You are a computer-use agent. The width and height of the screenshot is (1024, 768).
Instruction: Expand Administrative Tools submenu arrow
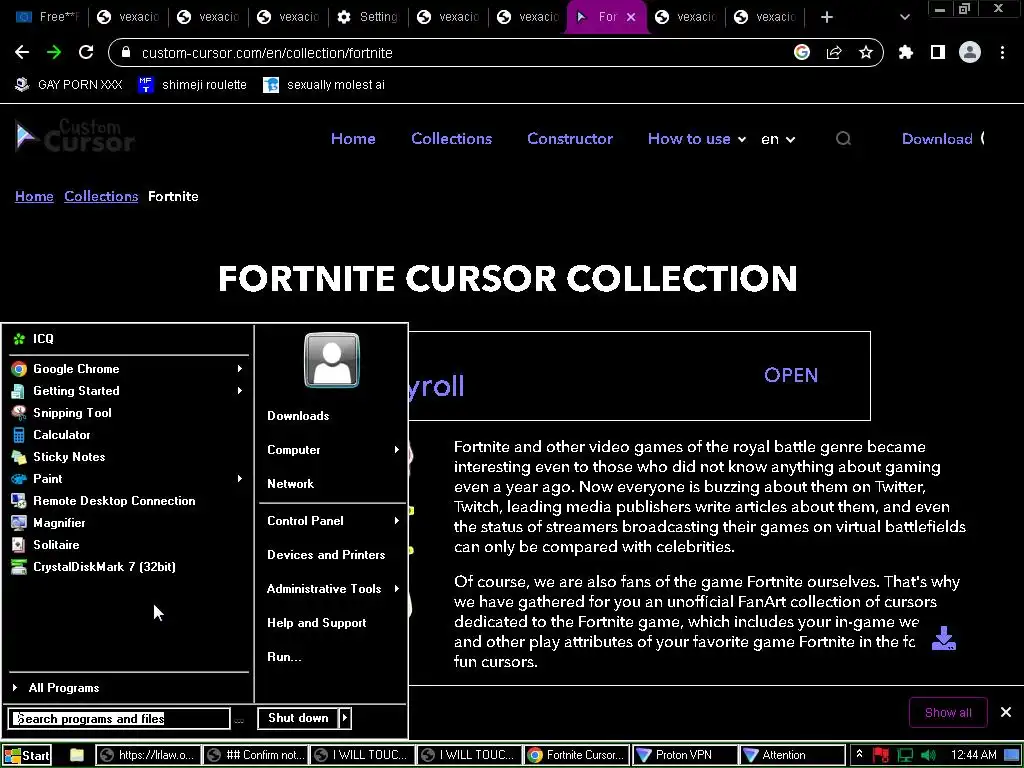click(396, 589)
